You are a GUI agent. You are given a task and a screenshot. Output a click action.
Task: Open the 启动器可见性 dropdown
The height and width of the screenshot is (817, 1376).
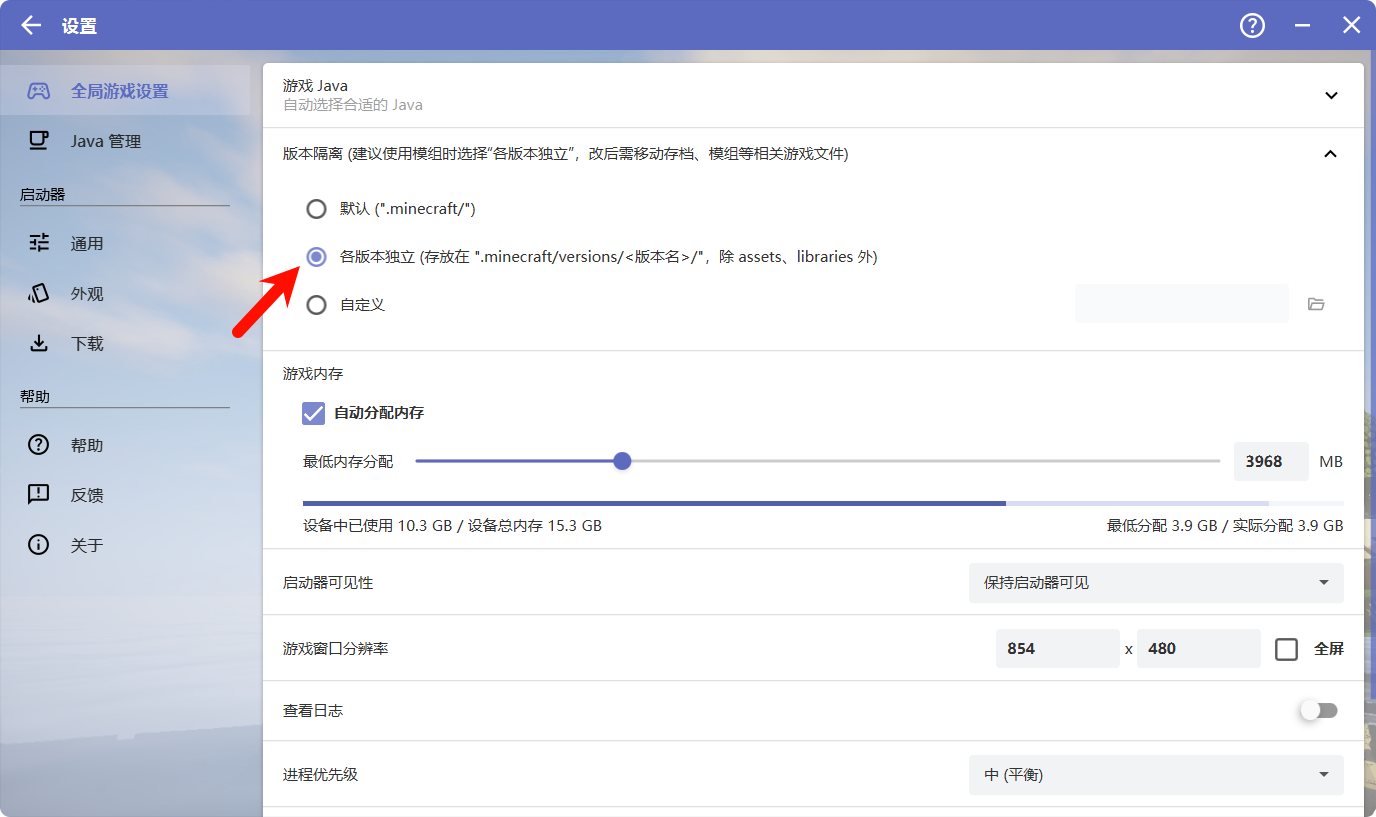[x=1155, y=583]
